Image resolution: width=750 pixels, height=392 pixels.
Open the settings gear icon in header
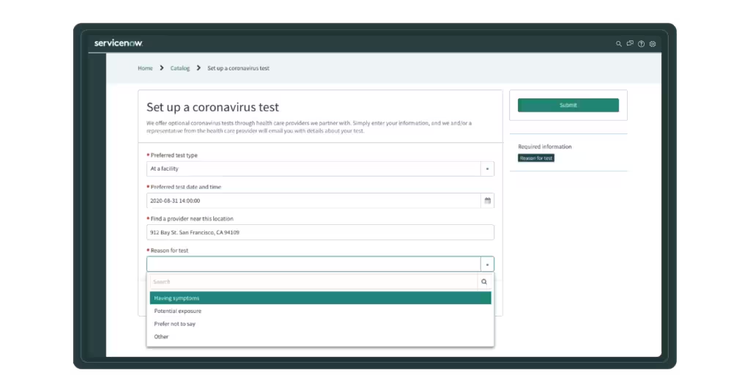[652, 44]
